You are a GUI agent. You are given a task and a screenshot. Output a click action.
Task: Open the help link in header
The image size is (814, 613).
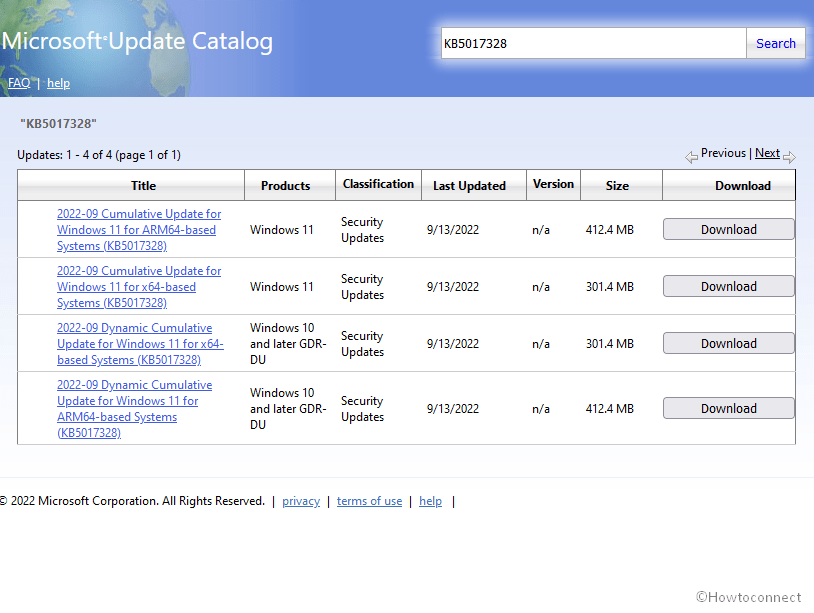[x=58, y=83]
